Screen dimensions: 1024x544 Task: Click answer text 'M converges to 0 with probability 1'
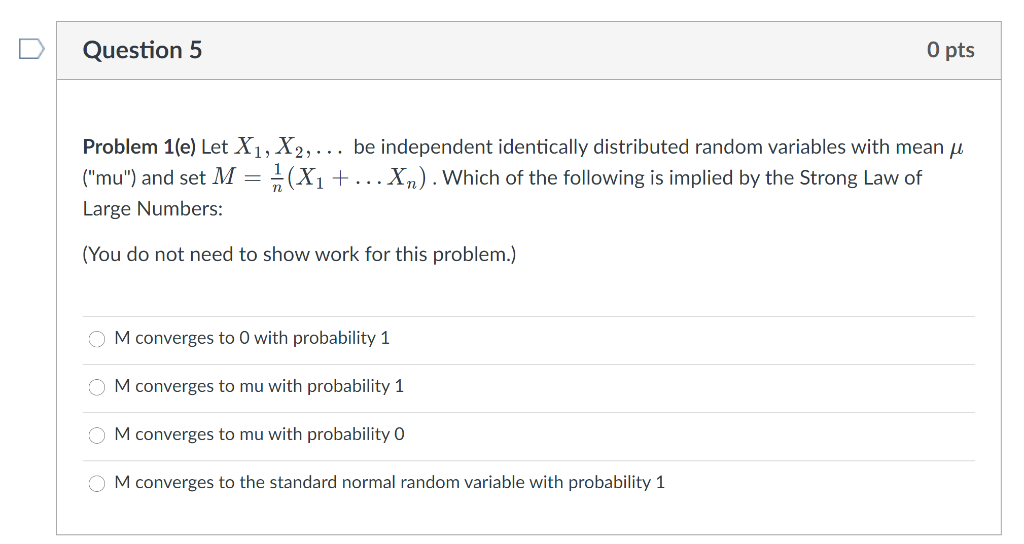(251, 338)
